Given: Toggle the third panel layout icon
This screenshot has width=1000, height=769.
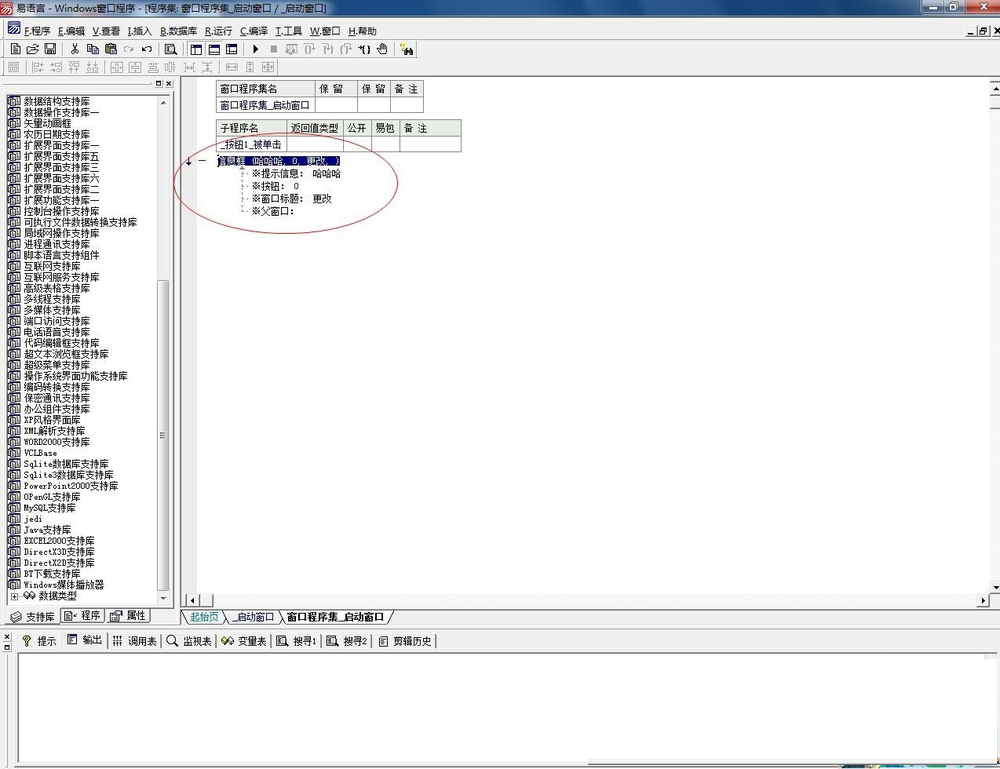Looking at the screenshot, I should (x=232, y=49).
